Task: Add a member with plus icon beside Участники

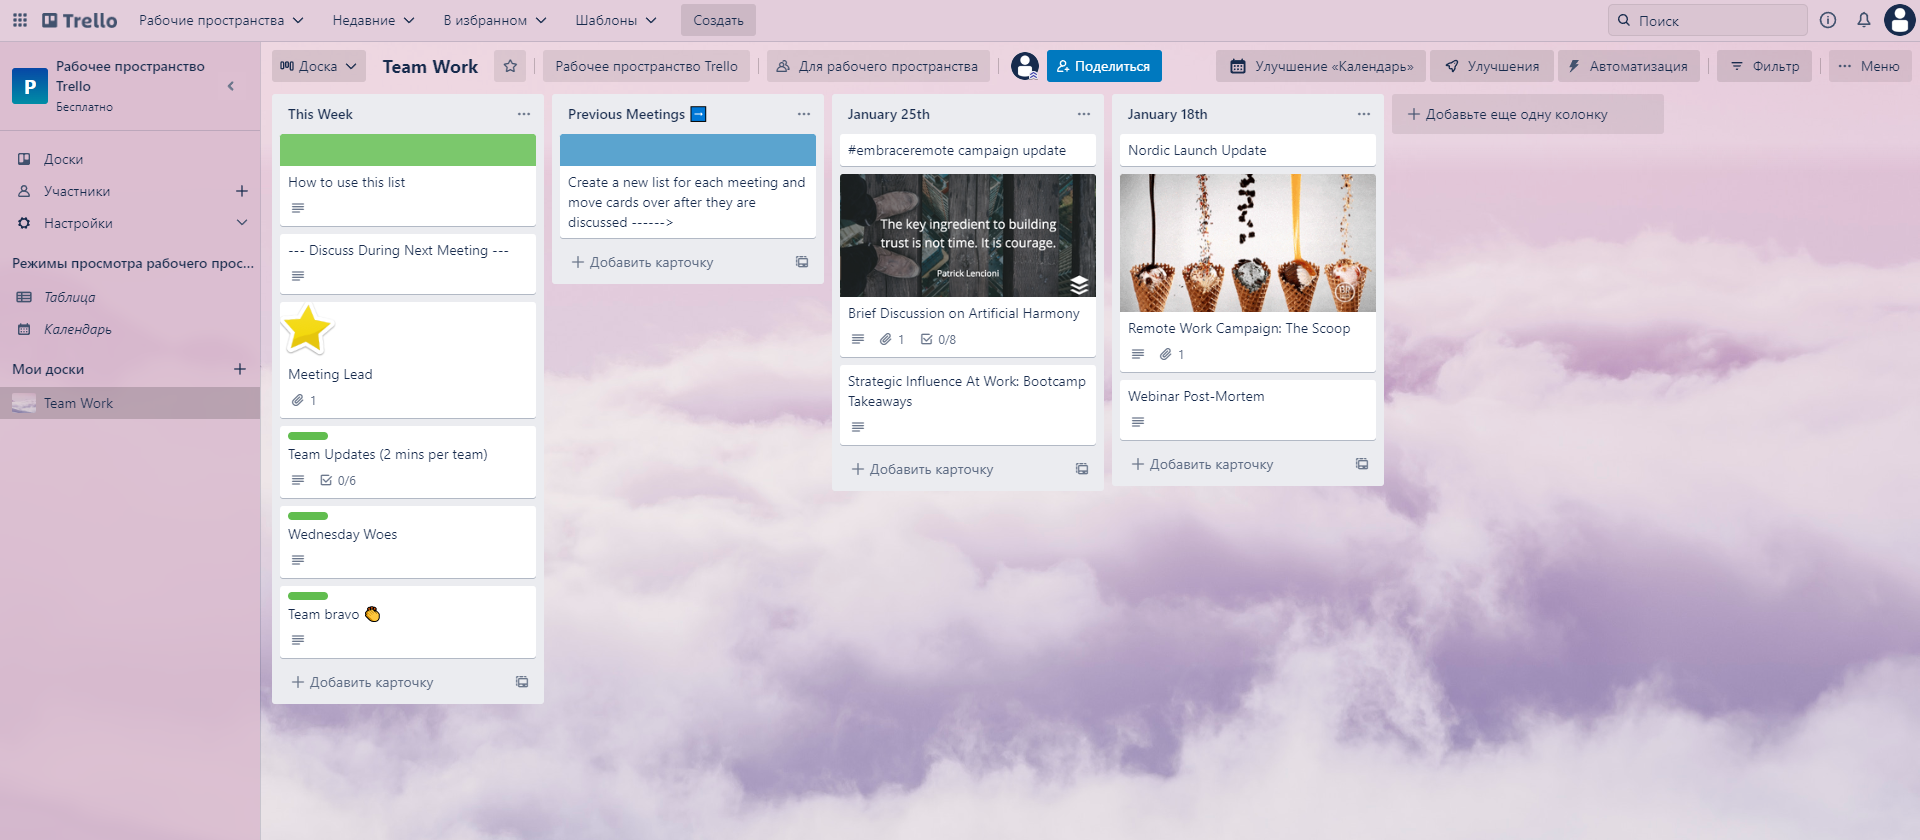Action: tap(241, 191)
